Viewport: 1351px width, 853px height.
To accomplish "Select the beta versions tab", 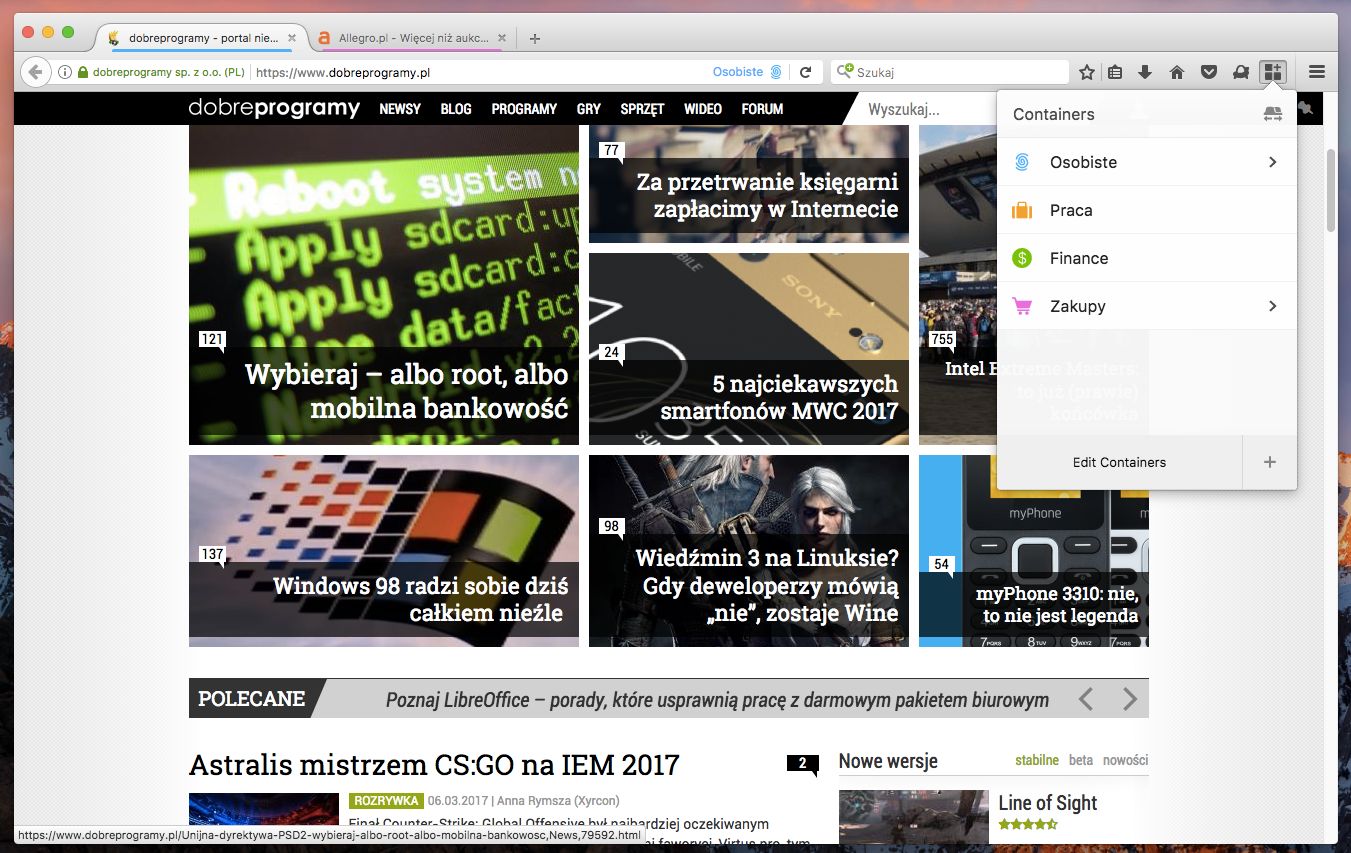I will [1081, 760].
